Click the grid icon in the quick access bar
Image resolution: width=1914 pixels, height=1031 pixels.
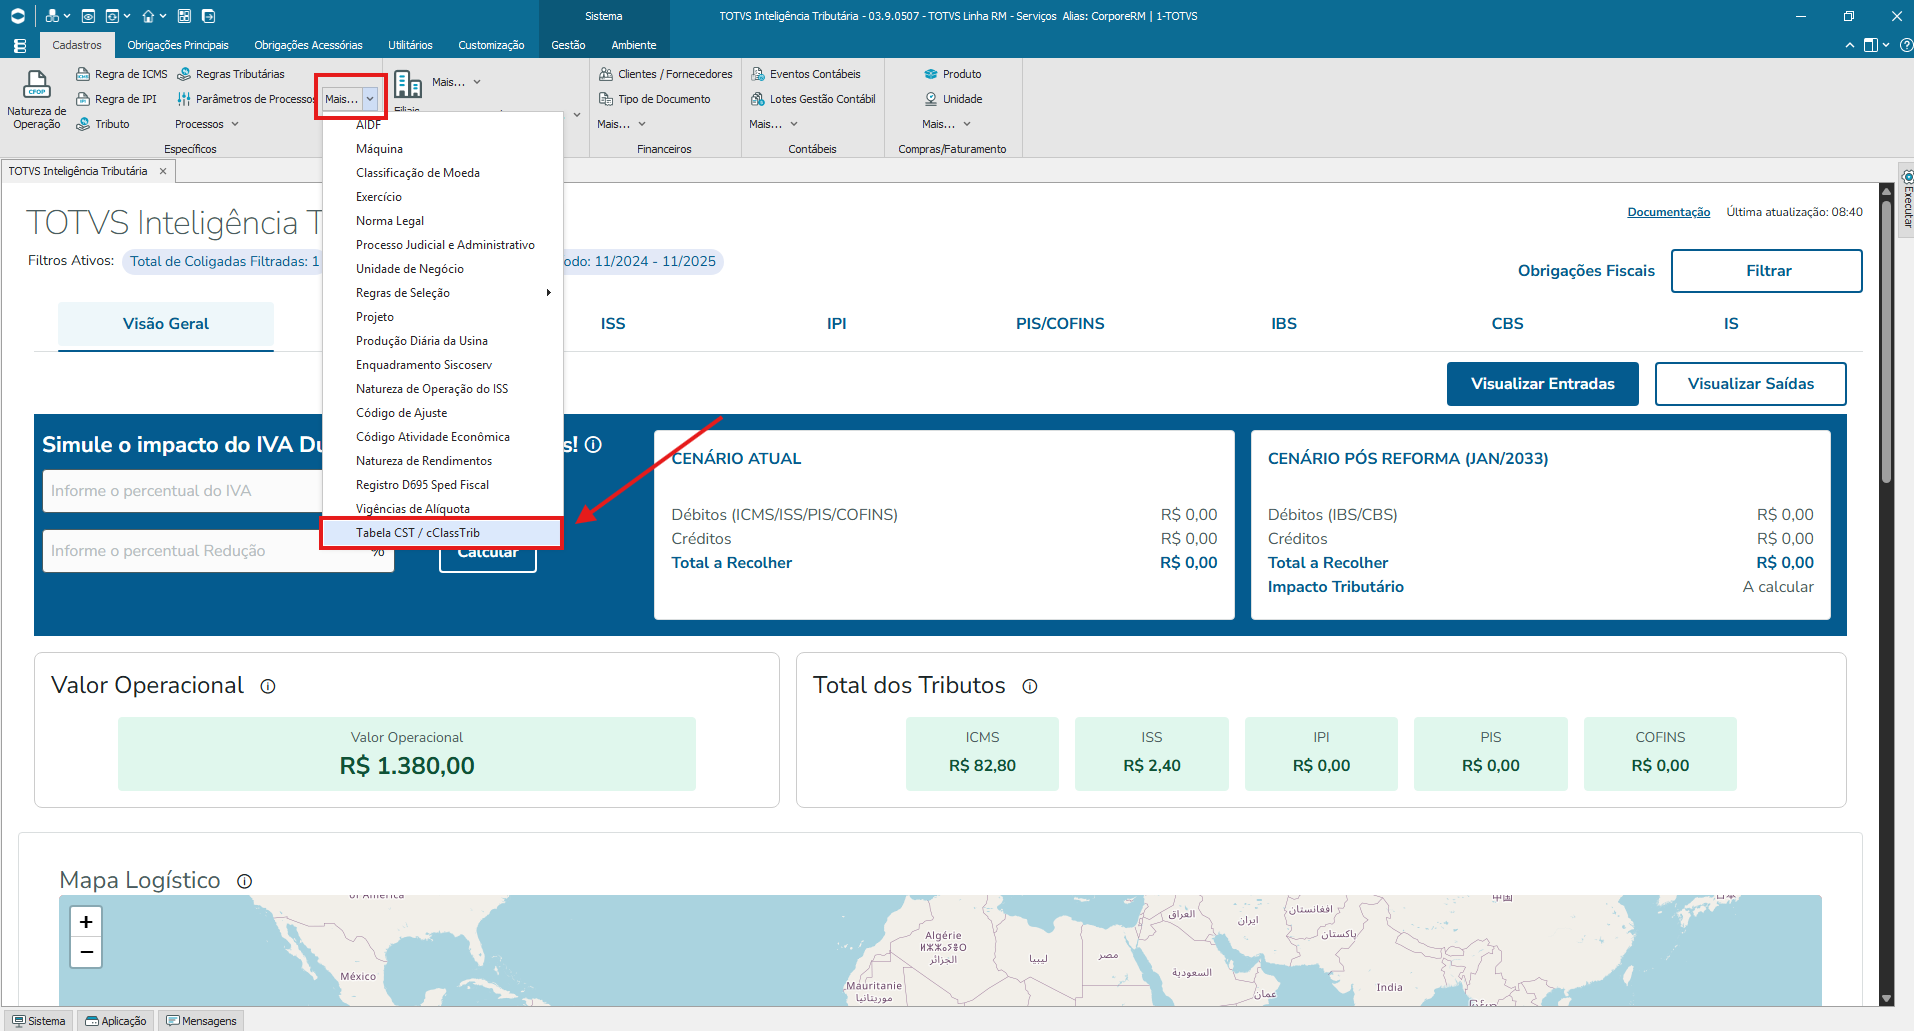point(184,16)
